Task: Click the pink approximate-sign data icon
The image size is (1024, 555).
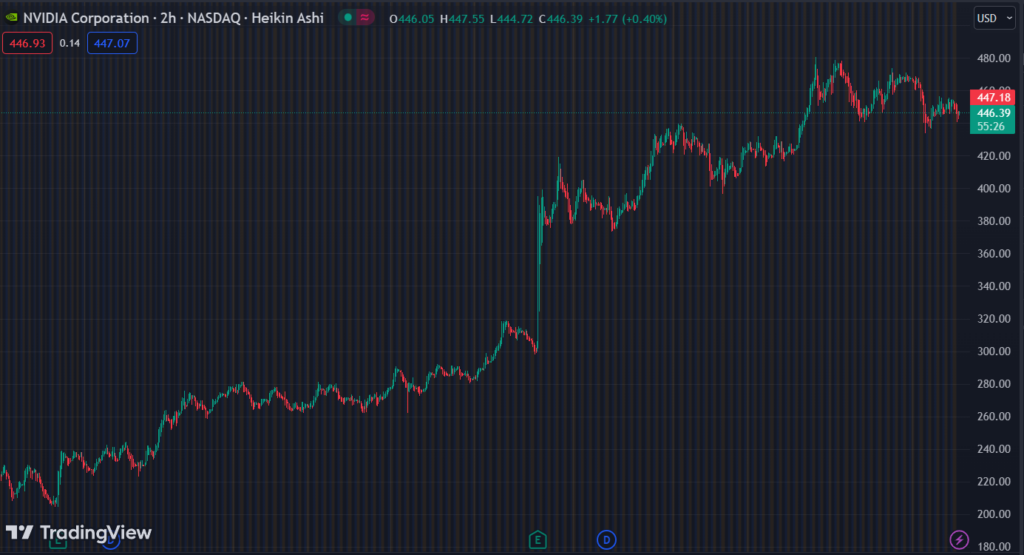Action: (x=364, y=18)
